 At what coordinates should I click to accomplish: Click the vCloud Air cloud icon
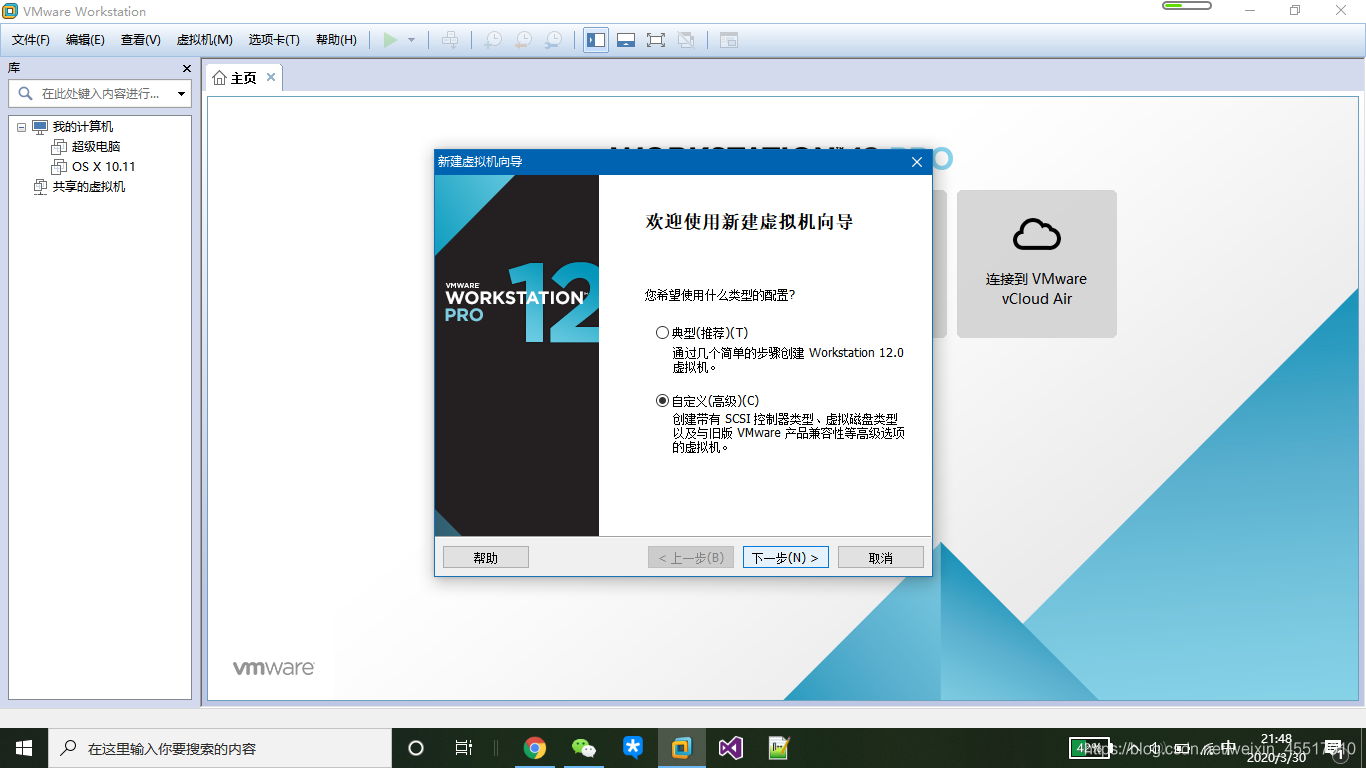pyautogui.click(x=1037, y=235)
